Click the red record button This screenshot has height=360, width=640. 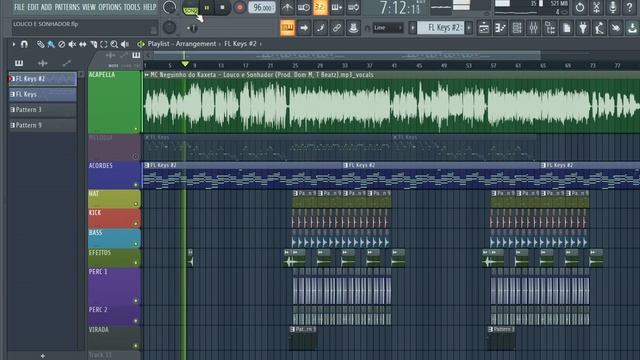[240, 7]
